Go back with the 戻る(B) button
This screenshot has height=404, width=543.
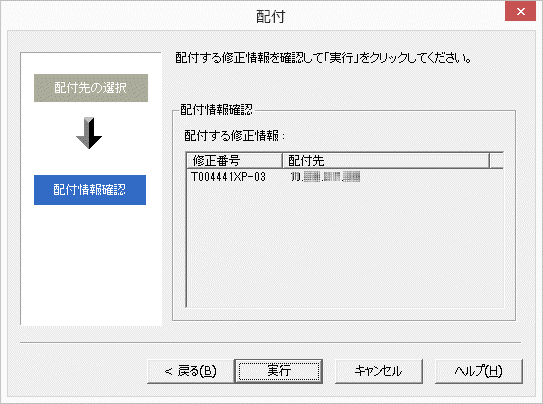(x=190, y=371)
